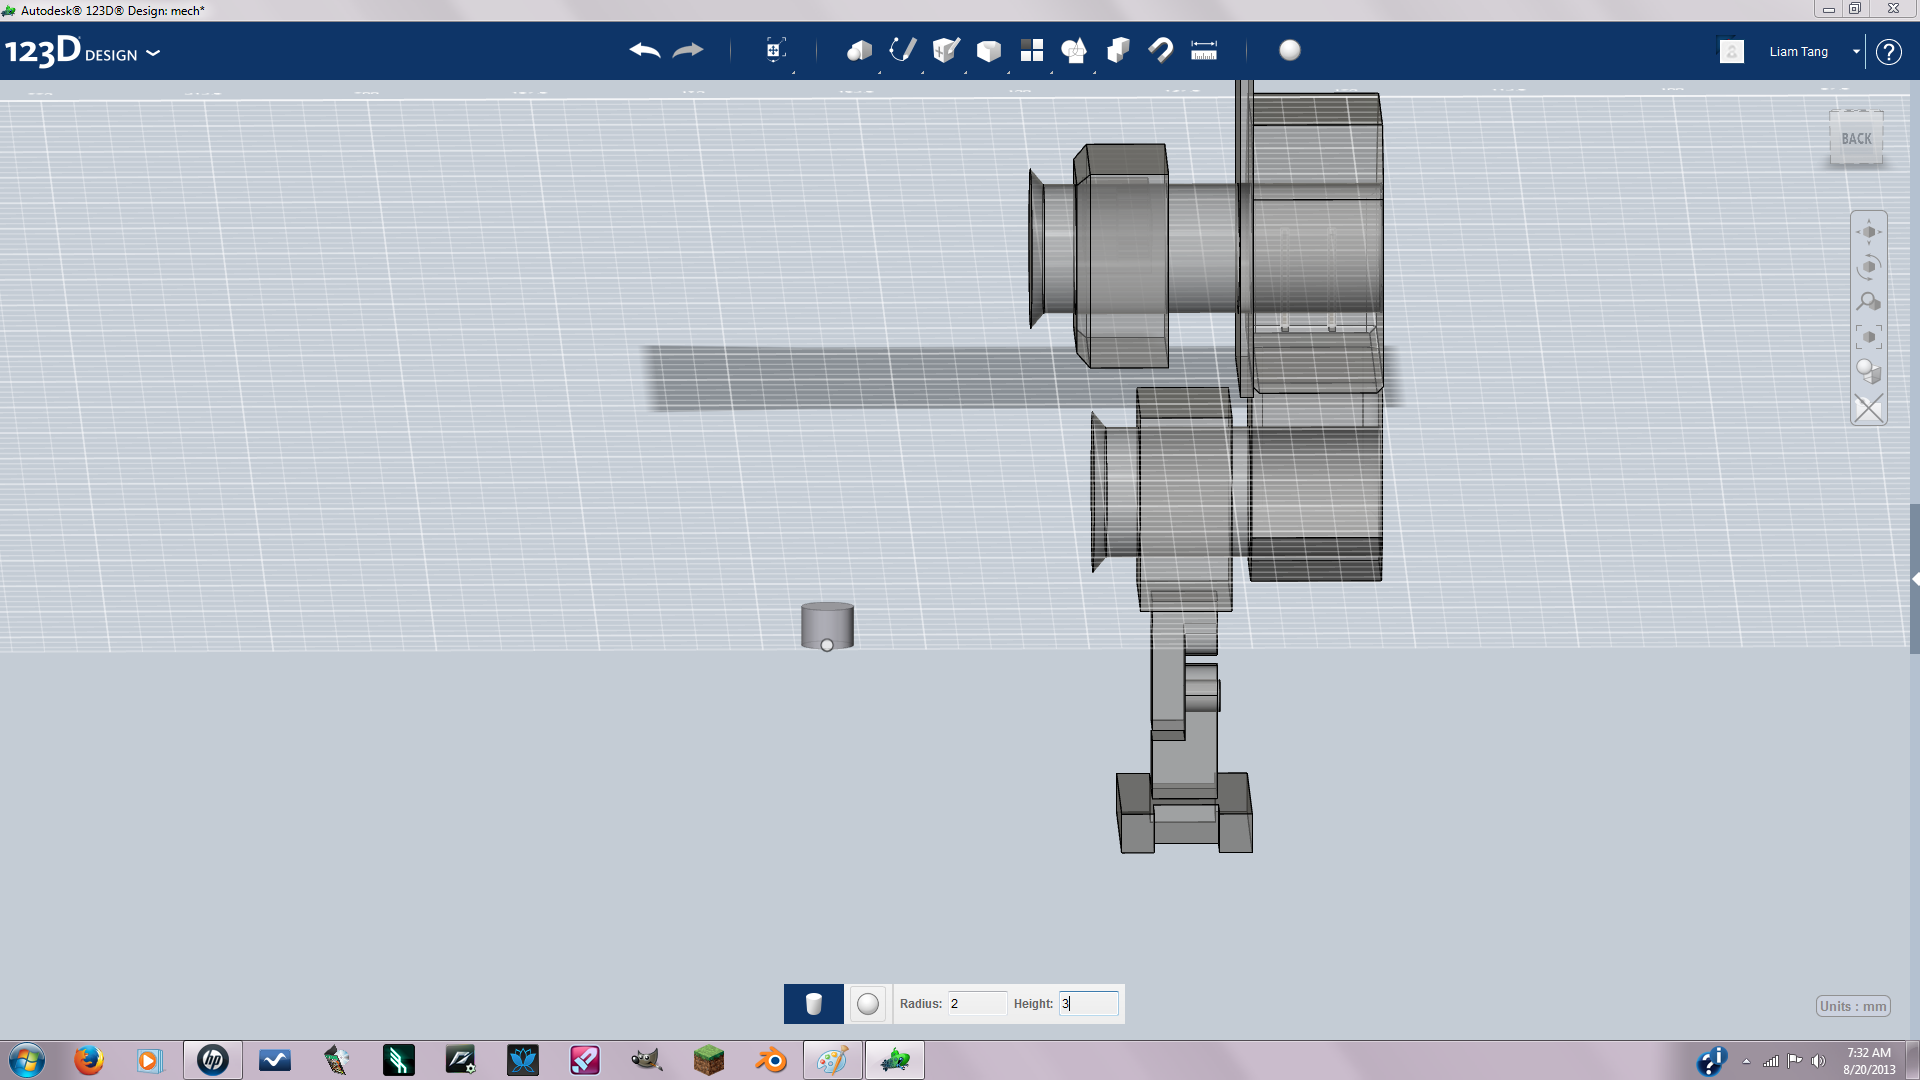
Task: Toggle the hide solids/meshes button
Action: [1868, 408]
